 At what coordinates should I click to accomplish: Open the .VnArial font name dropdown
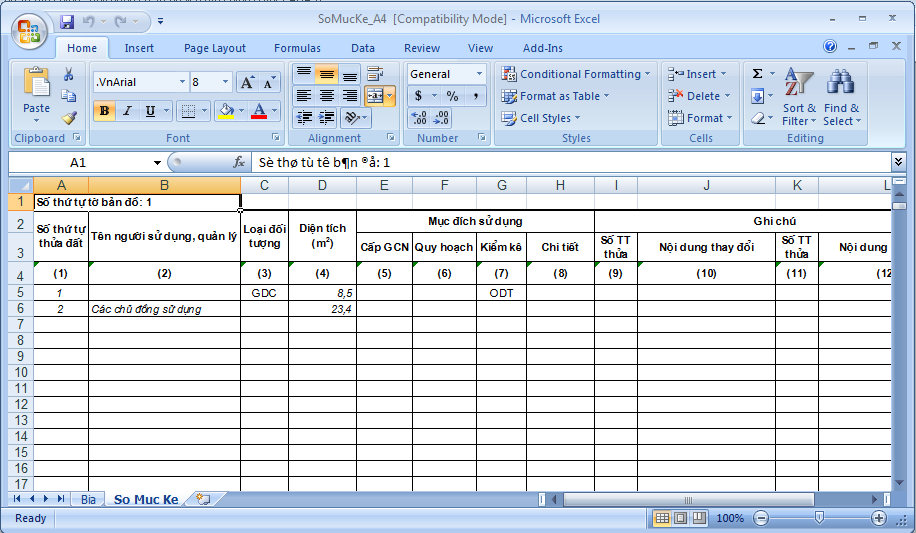click(182, 82)
